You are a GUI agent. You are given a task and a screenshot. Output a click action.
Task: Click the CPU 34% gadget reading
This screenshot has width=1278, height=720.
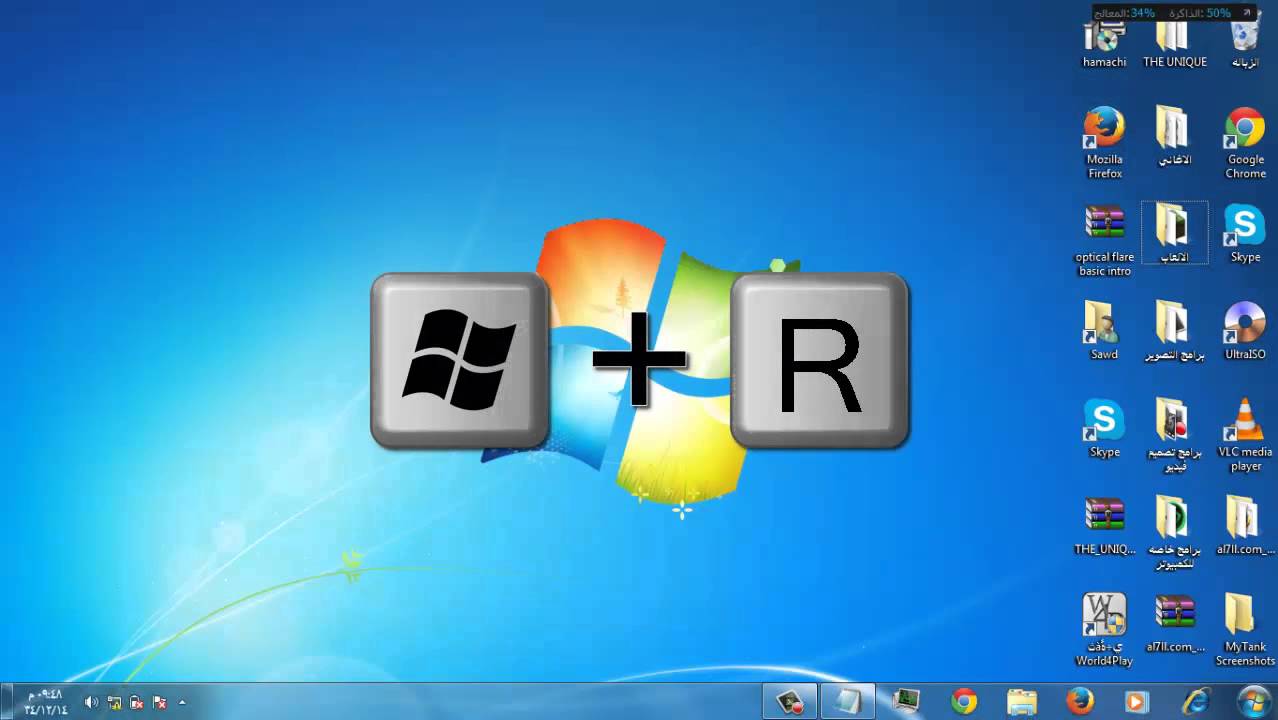point(1126,13)
